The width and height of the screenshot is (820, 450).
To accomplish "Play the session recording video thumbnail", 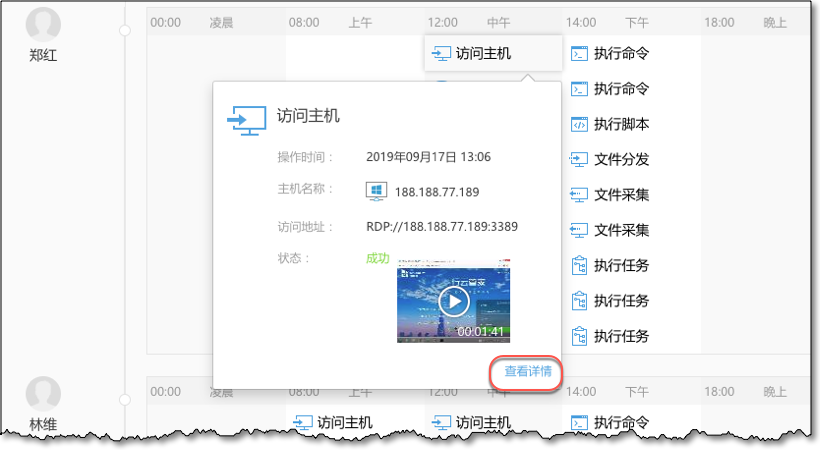I will [x=453, y=301].
